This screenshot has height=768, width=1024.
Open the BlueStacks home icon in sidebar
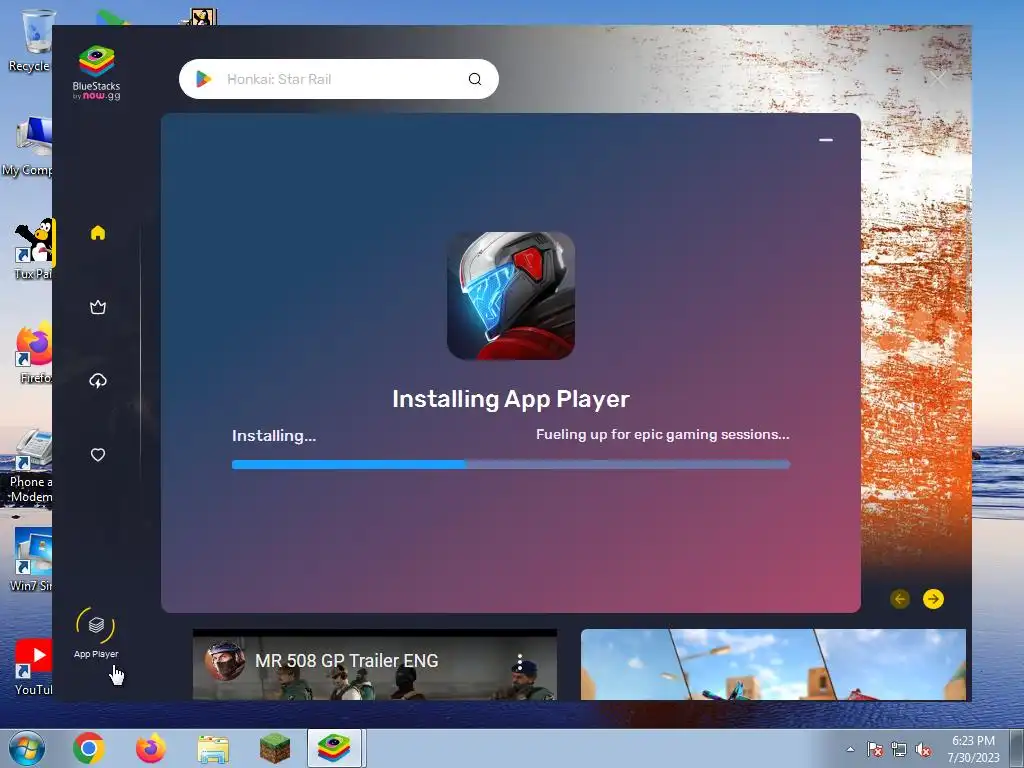tap(98, 232)
